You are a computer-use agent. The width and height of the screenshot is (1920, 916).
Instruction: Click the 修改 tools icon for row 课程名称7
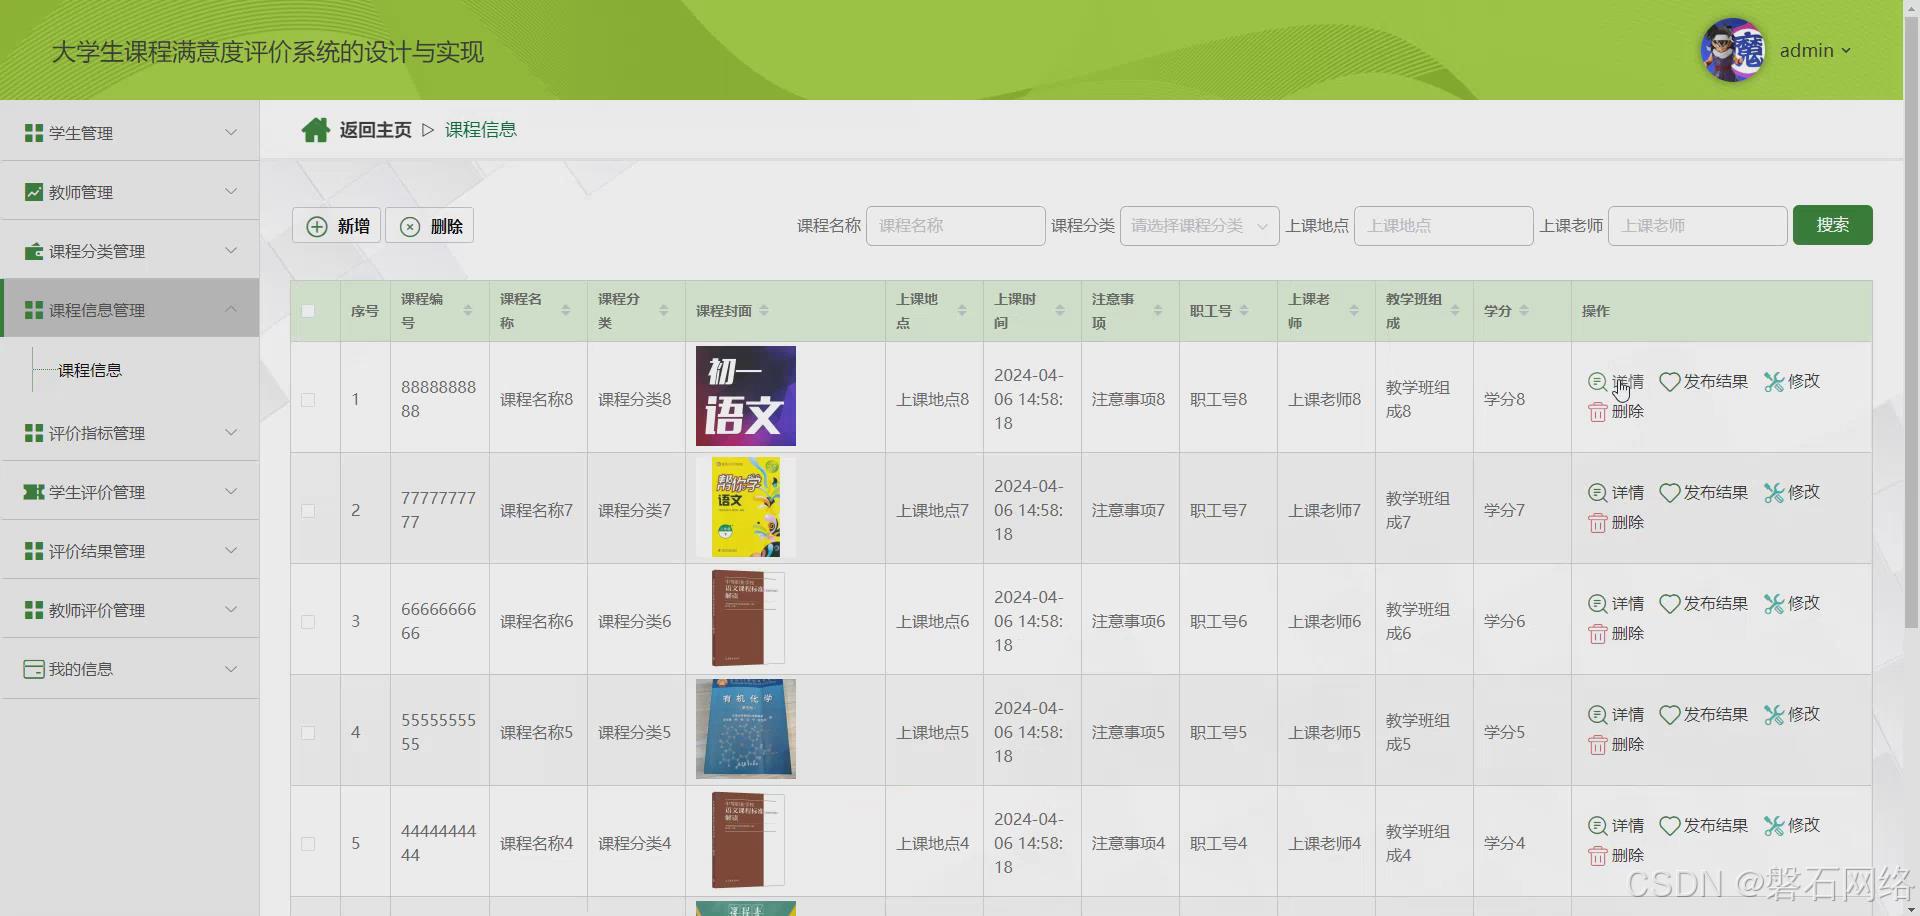click(x=1774, y=493)
